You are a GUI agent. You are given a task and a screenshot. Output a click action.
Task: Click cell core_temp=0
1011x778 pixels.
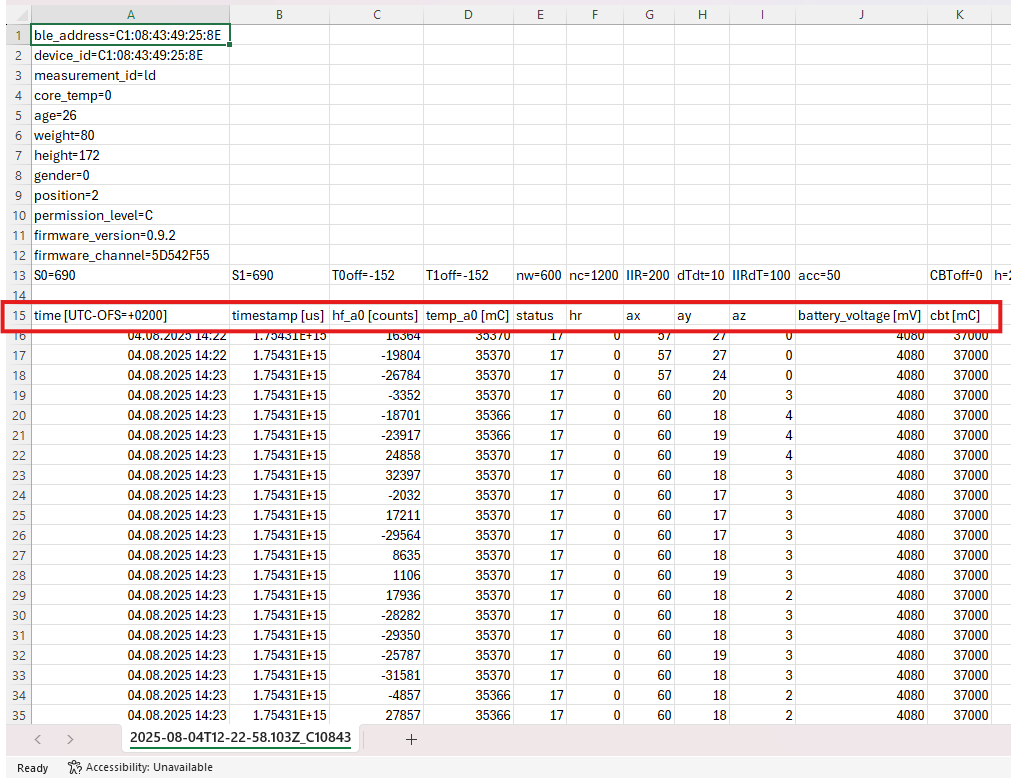click(x=130, y=95)
